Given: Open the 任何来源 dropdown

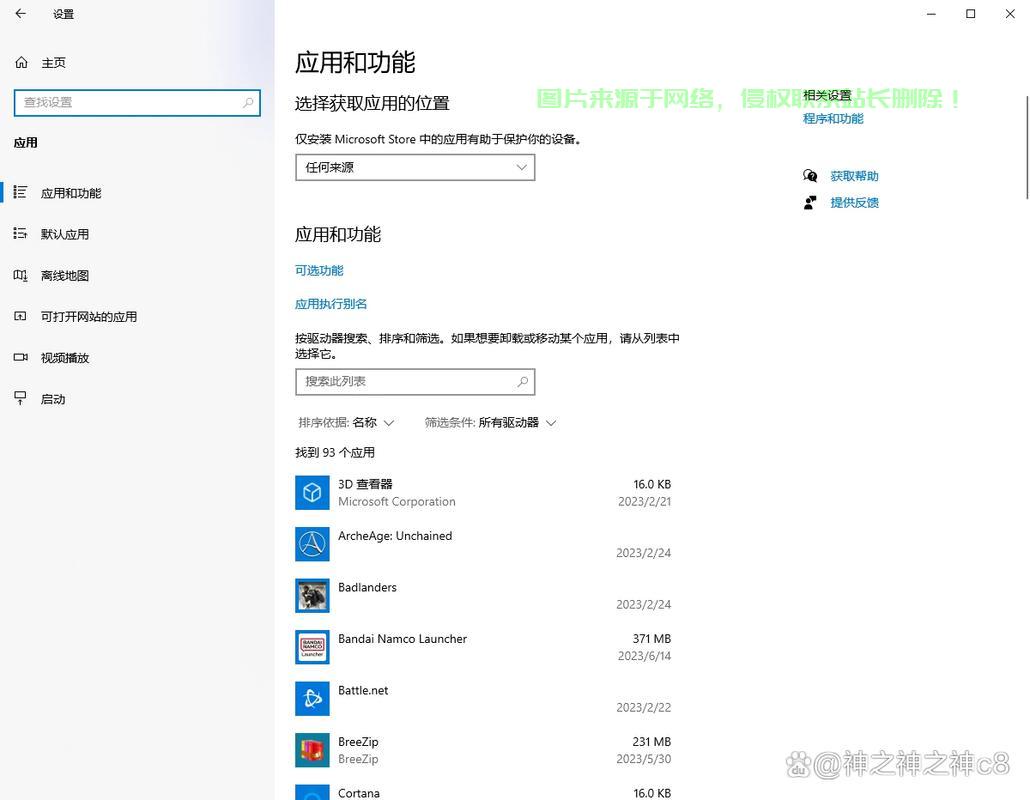Looking at the screenshot, I should (x=415, y=168).
